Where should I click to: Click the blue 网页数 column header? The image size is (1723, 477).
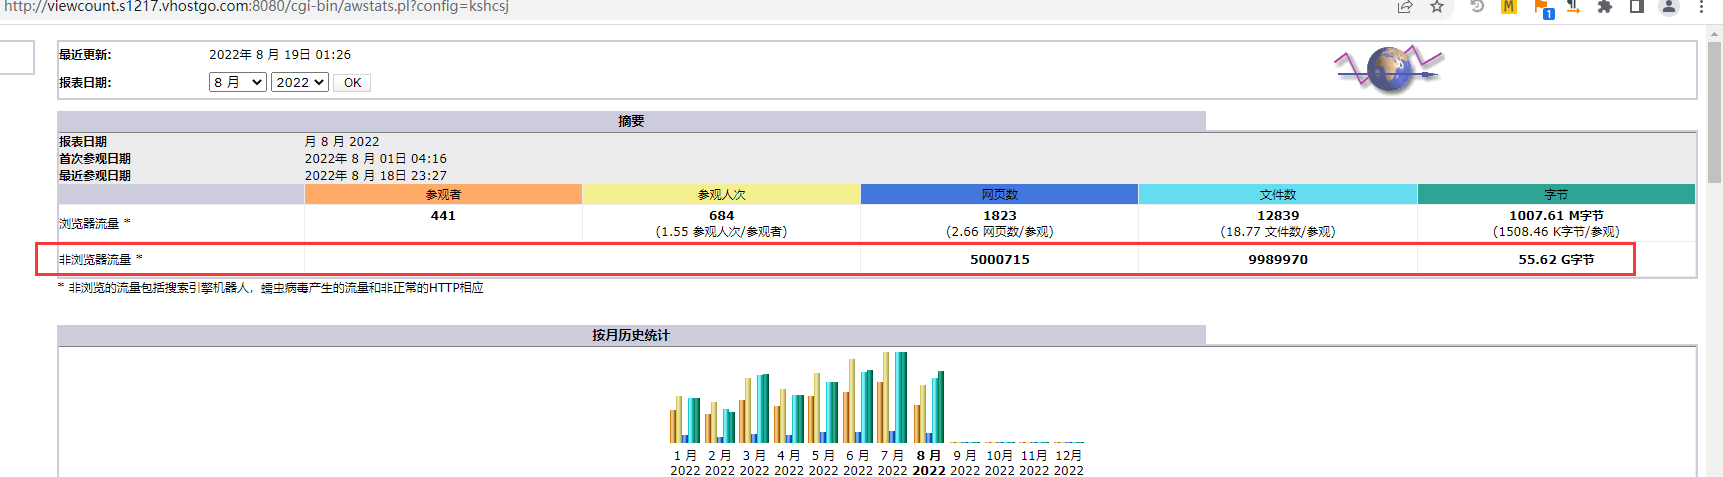point(999,194)
